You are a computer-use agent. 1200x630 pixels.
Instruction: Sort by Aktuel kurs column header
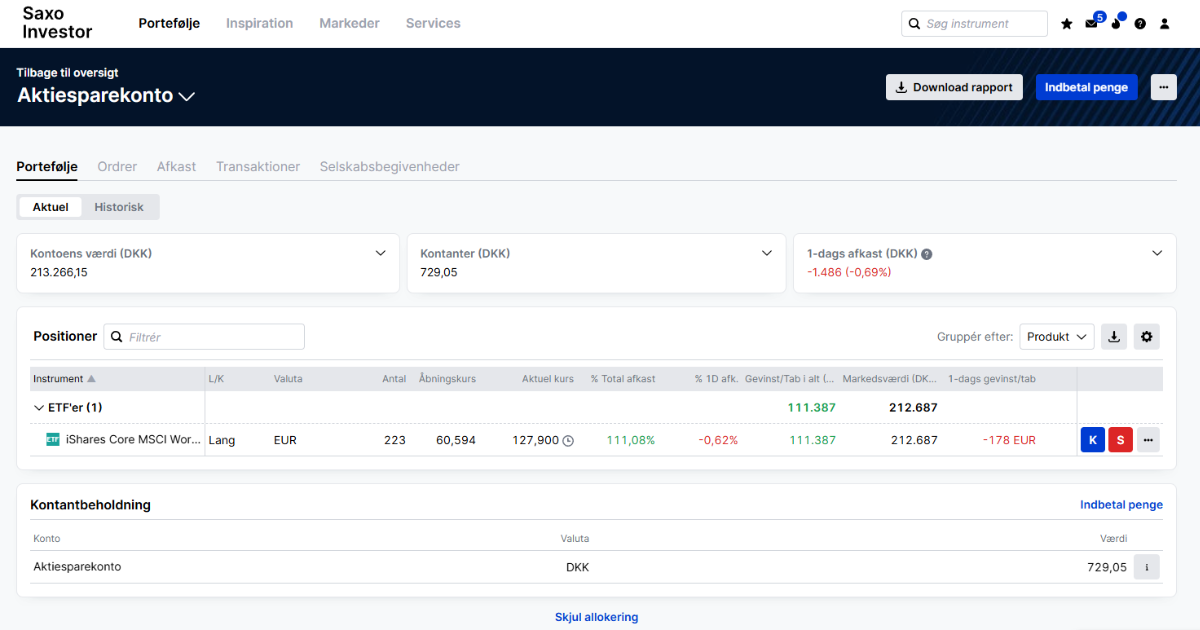point(548,379)
